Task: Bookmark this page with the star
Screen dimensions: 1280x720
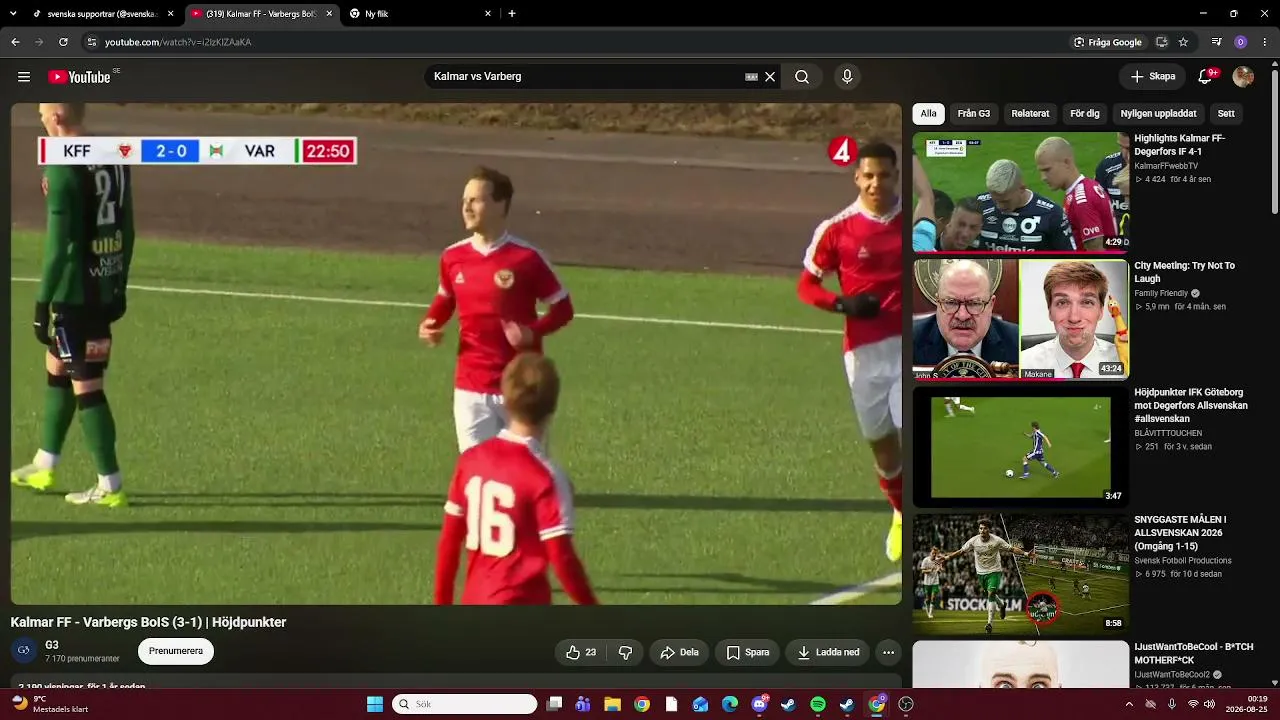Action: pyautogui.click(x=1183, y=42)
